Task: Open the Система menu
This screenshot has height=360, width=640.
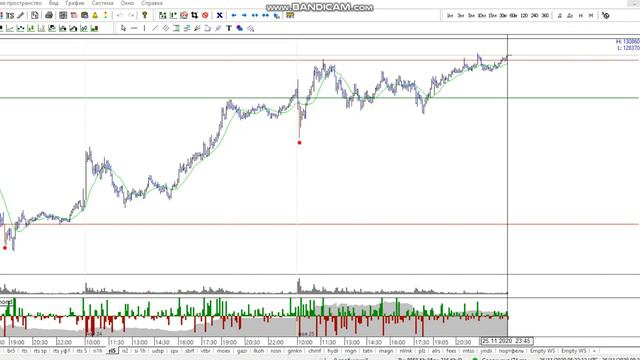Action: coord(102,3)
